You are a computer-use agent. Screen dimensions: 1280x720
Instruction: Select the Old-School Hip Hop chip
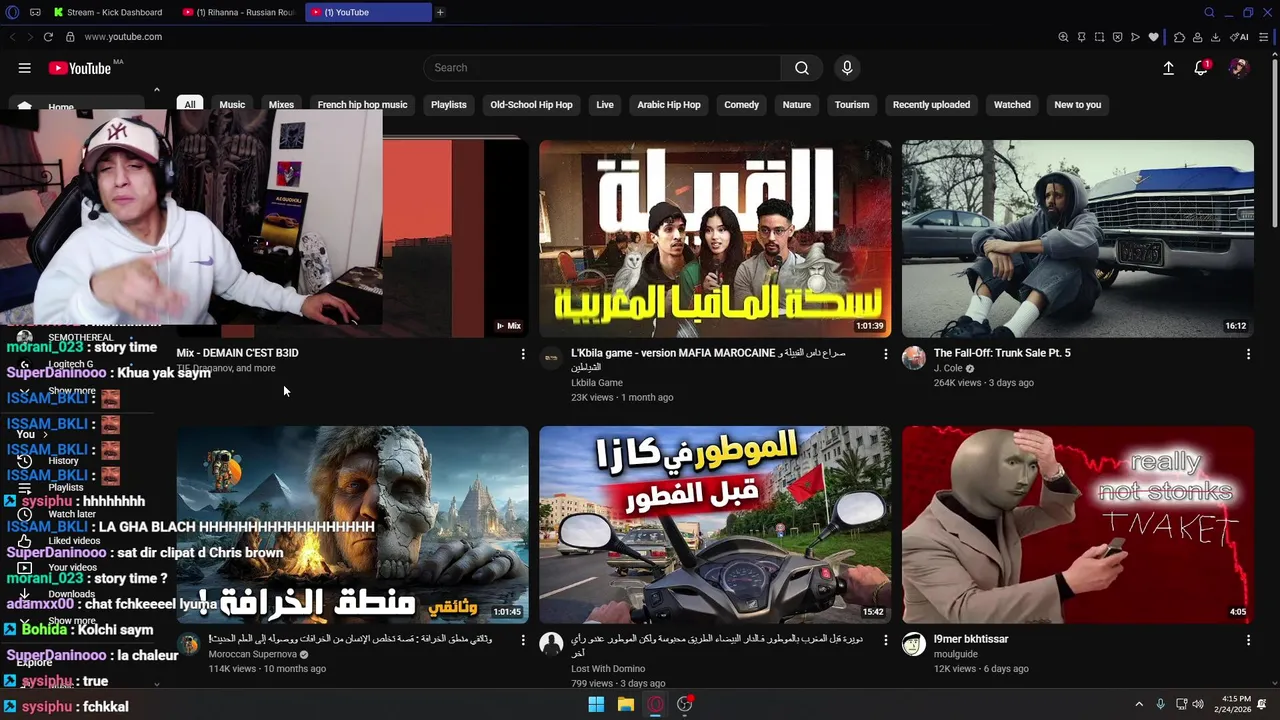(x=531, y=104)
